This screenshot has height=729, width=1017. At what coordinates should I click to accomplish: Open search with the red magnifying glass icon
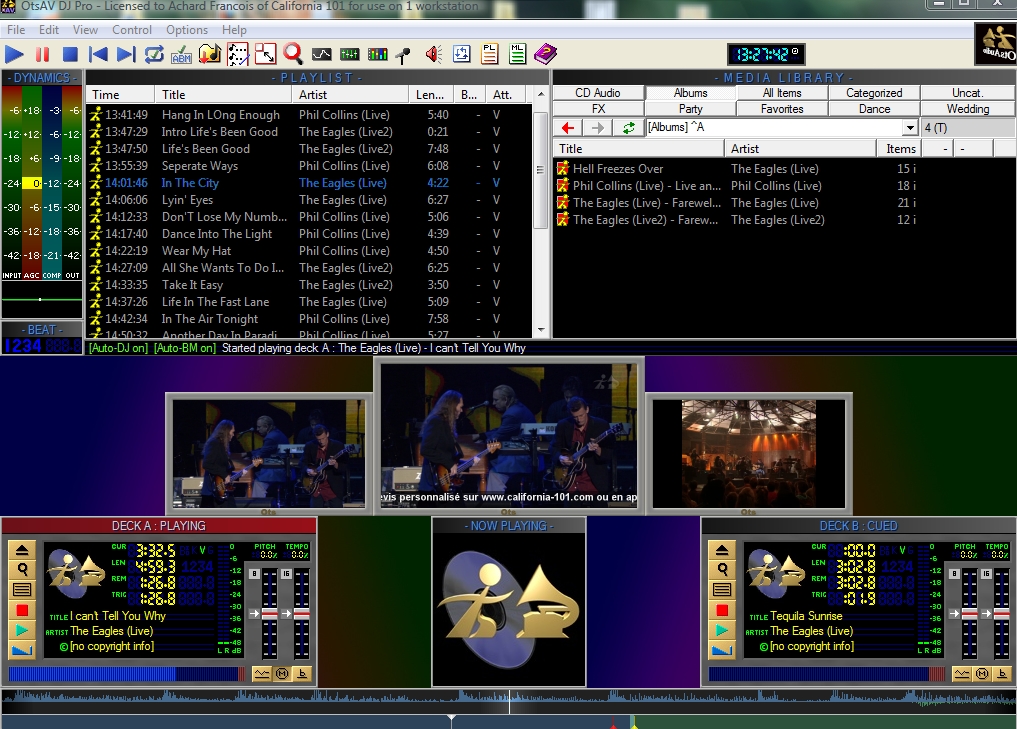click(293, 54)
